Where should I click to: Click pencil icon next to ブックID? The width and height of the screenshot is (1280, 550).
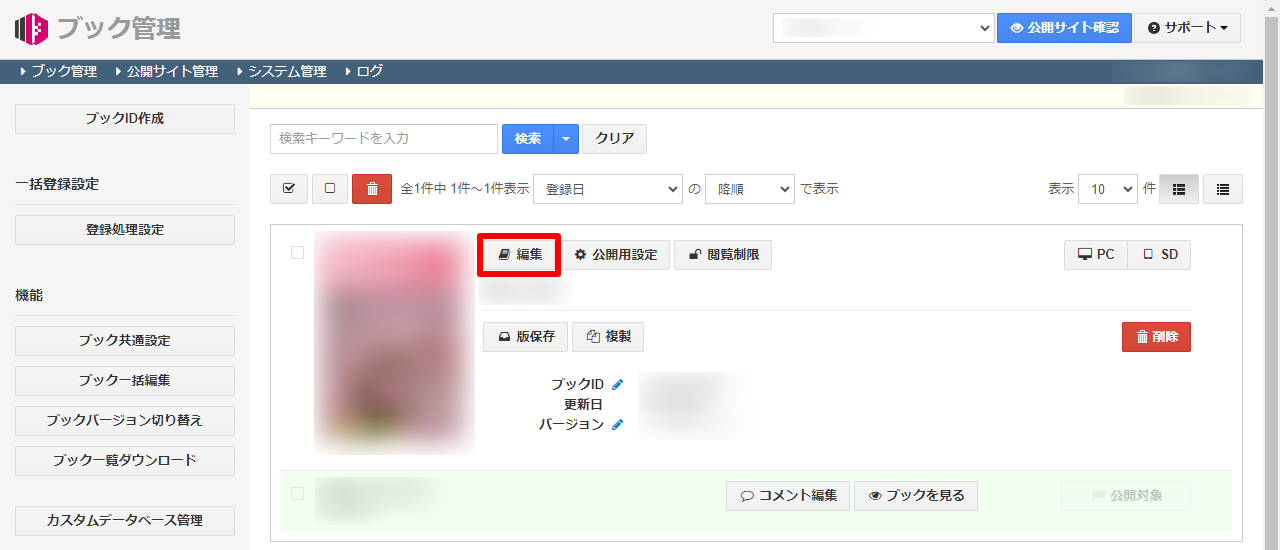coord(618,384)
